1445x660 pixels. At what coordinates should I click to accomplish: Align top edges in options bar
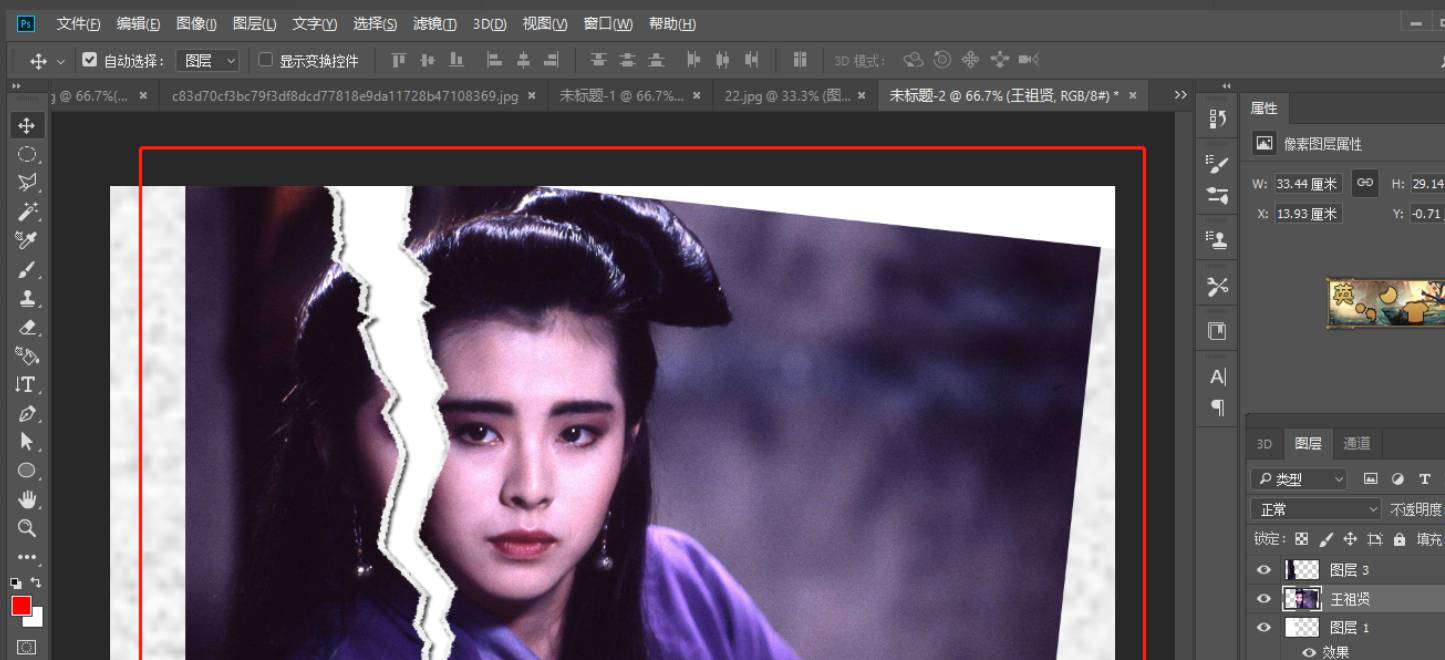(x=399, y=60)
